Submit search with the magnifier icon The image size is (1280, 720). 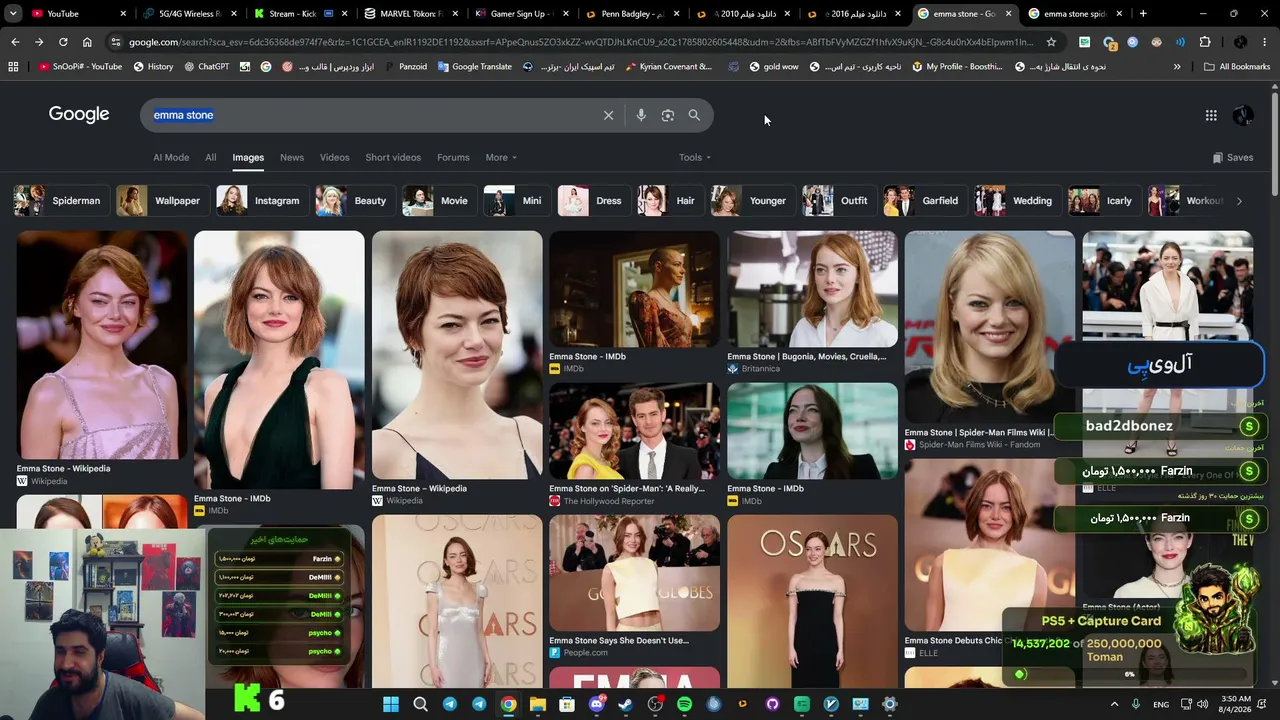(x=694, y=115)
